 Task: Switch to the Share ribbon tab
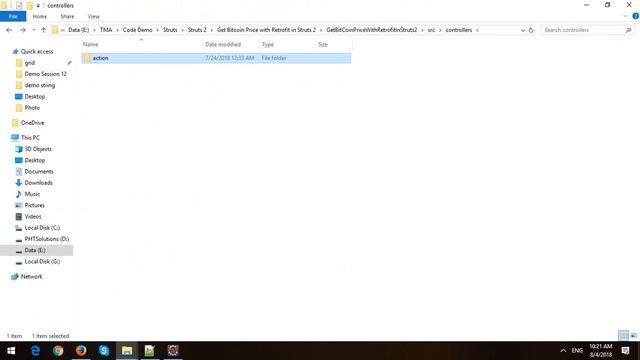click(67, 16)
